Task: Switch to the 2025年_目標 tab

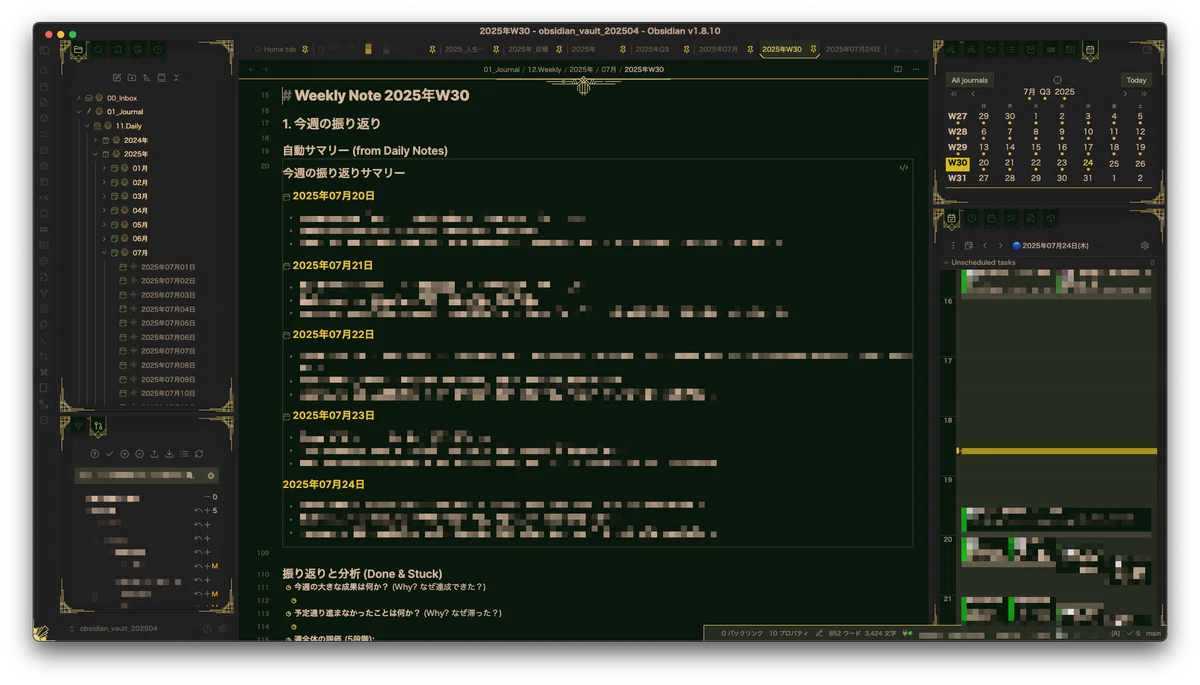Action: (x=527, y=49)
